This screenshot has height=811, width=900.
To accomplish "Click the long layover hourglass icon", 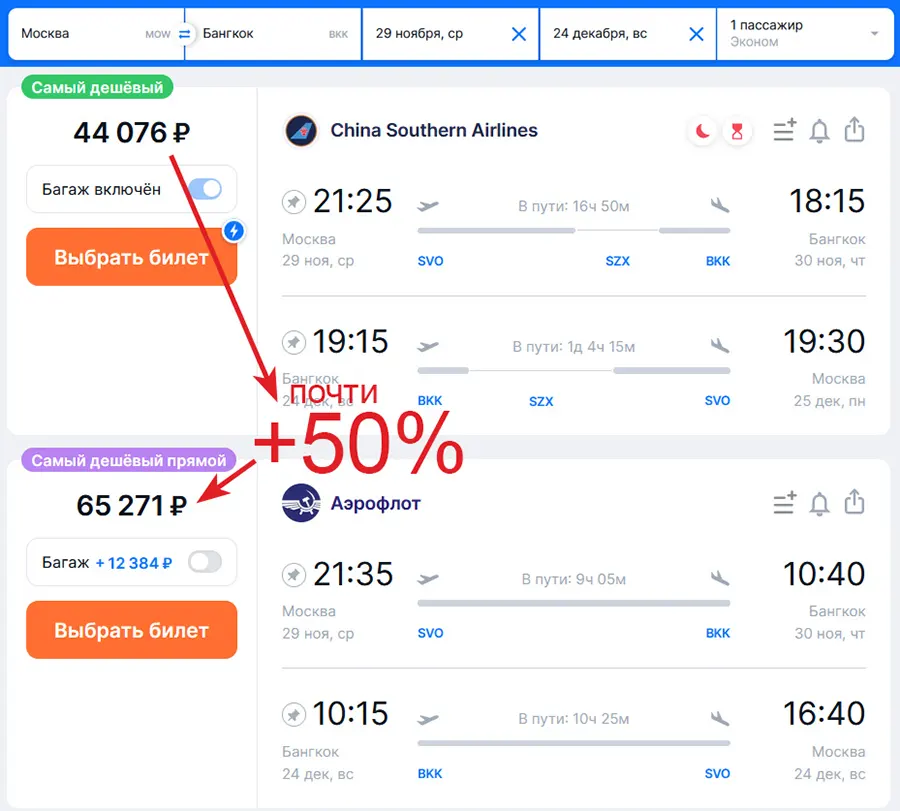I will click(737, 131).
